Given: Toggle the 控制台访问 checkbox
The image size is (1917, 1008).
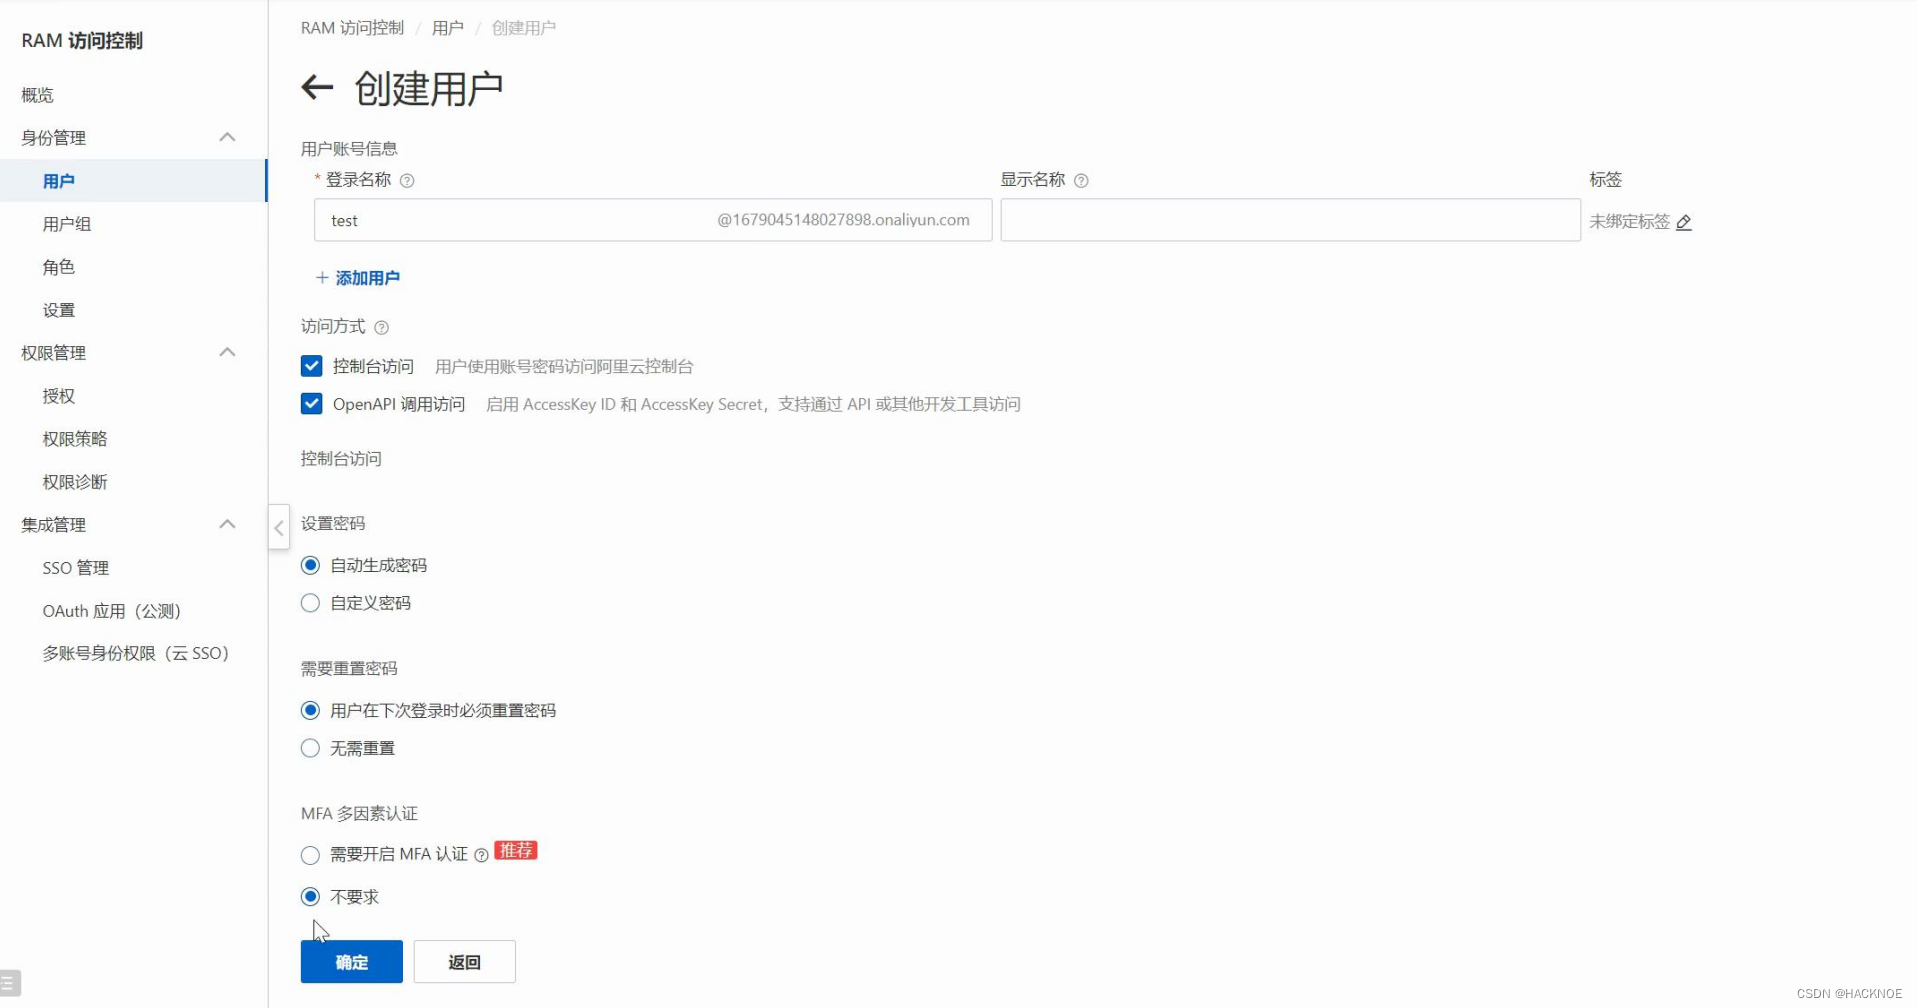Looking at the screenshot, I should coord(311,366).
